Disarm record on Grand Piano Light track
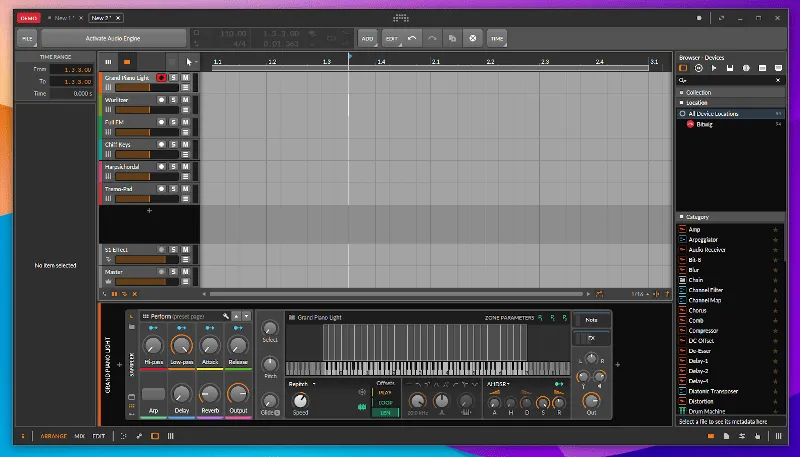This screenshot has width=800, height=457. (161, 78)
